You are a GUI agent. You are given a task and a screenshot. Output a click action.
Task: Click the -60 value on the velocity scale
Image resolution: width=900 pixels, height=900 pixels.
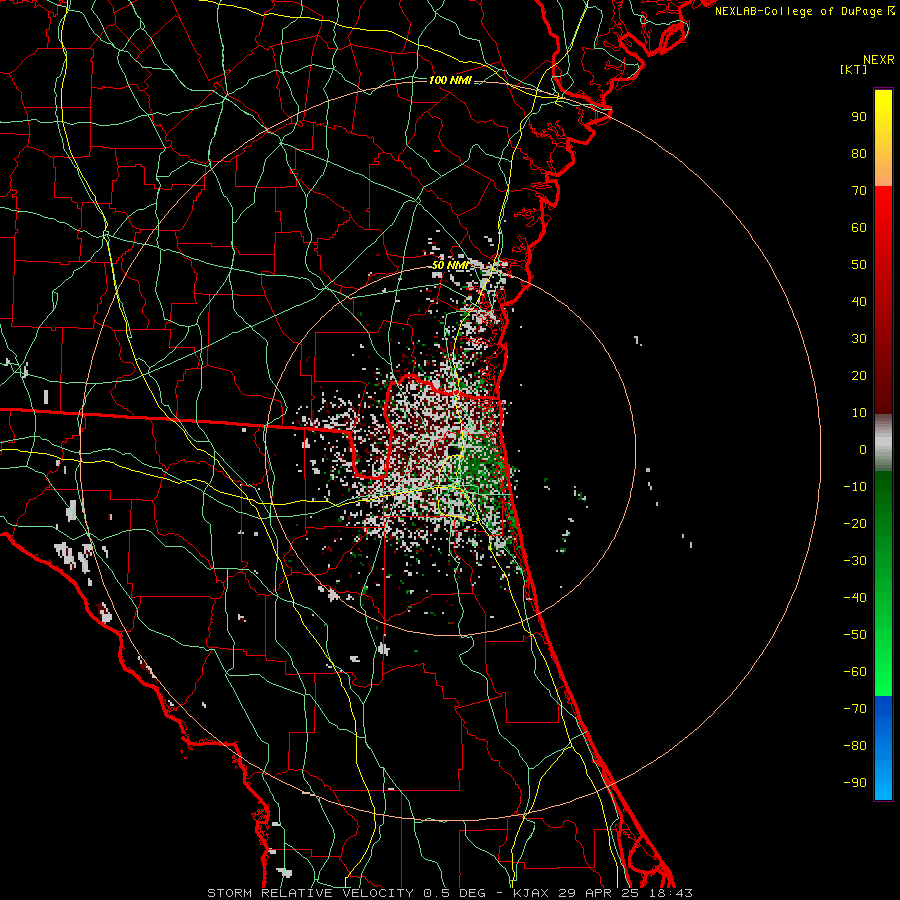[x=855, y=672]
